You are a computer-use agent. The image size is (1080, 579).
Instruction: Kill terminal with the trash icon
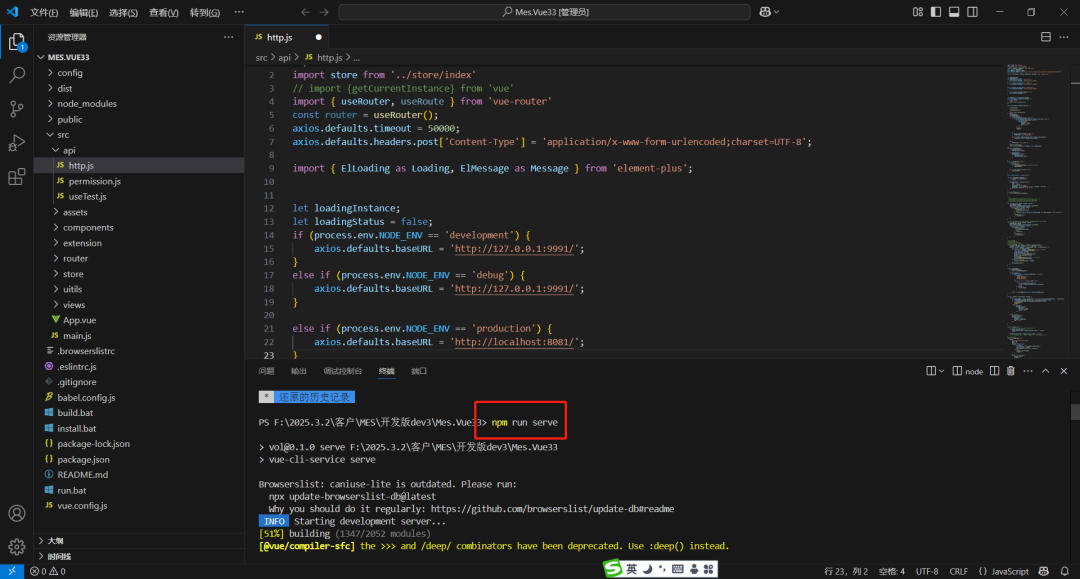pyautogui.click(x=1010, y=371)
